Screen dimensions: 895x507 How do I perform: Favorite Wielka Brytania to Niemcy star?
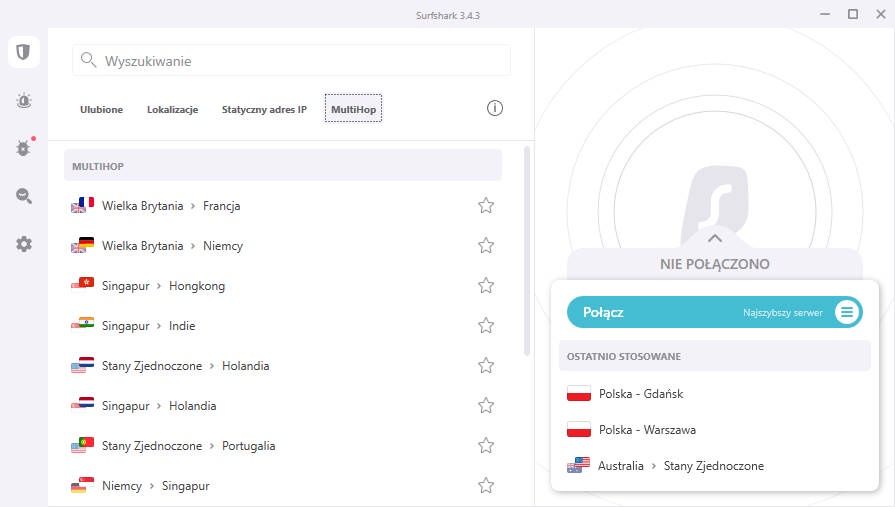coord(486,246)
